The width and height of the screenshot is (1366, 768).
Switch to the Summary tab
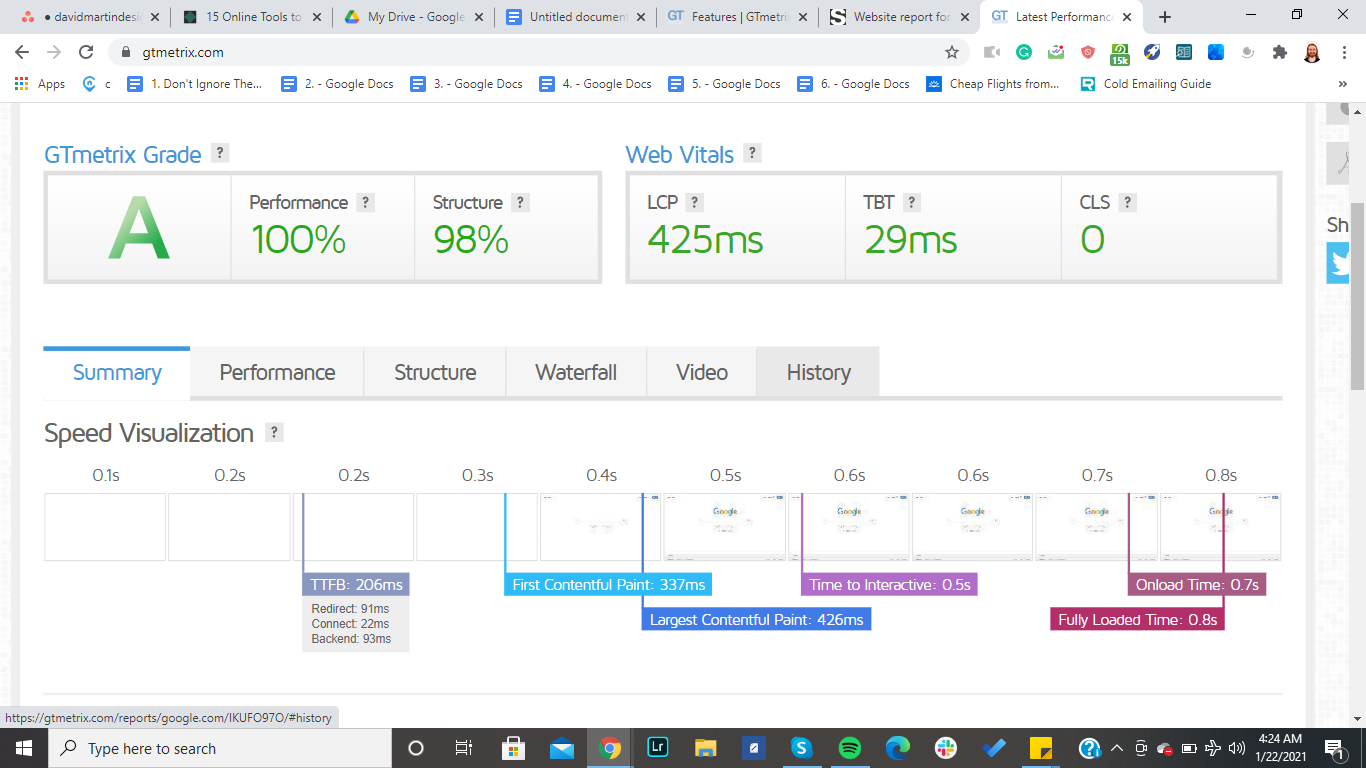pyautogui.click(x=117, y=373)
